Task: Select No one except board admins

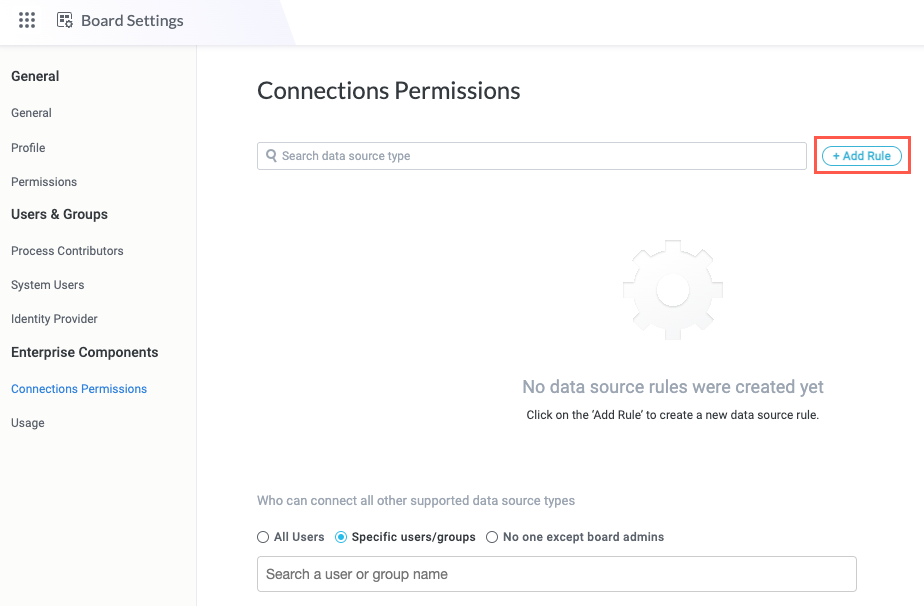Action: click(492, 537)
